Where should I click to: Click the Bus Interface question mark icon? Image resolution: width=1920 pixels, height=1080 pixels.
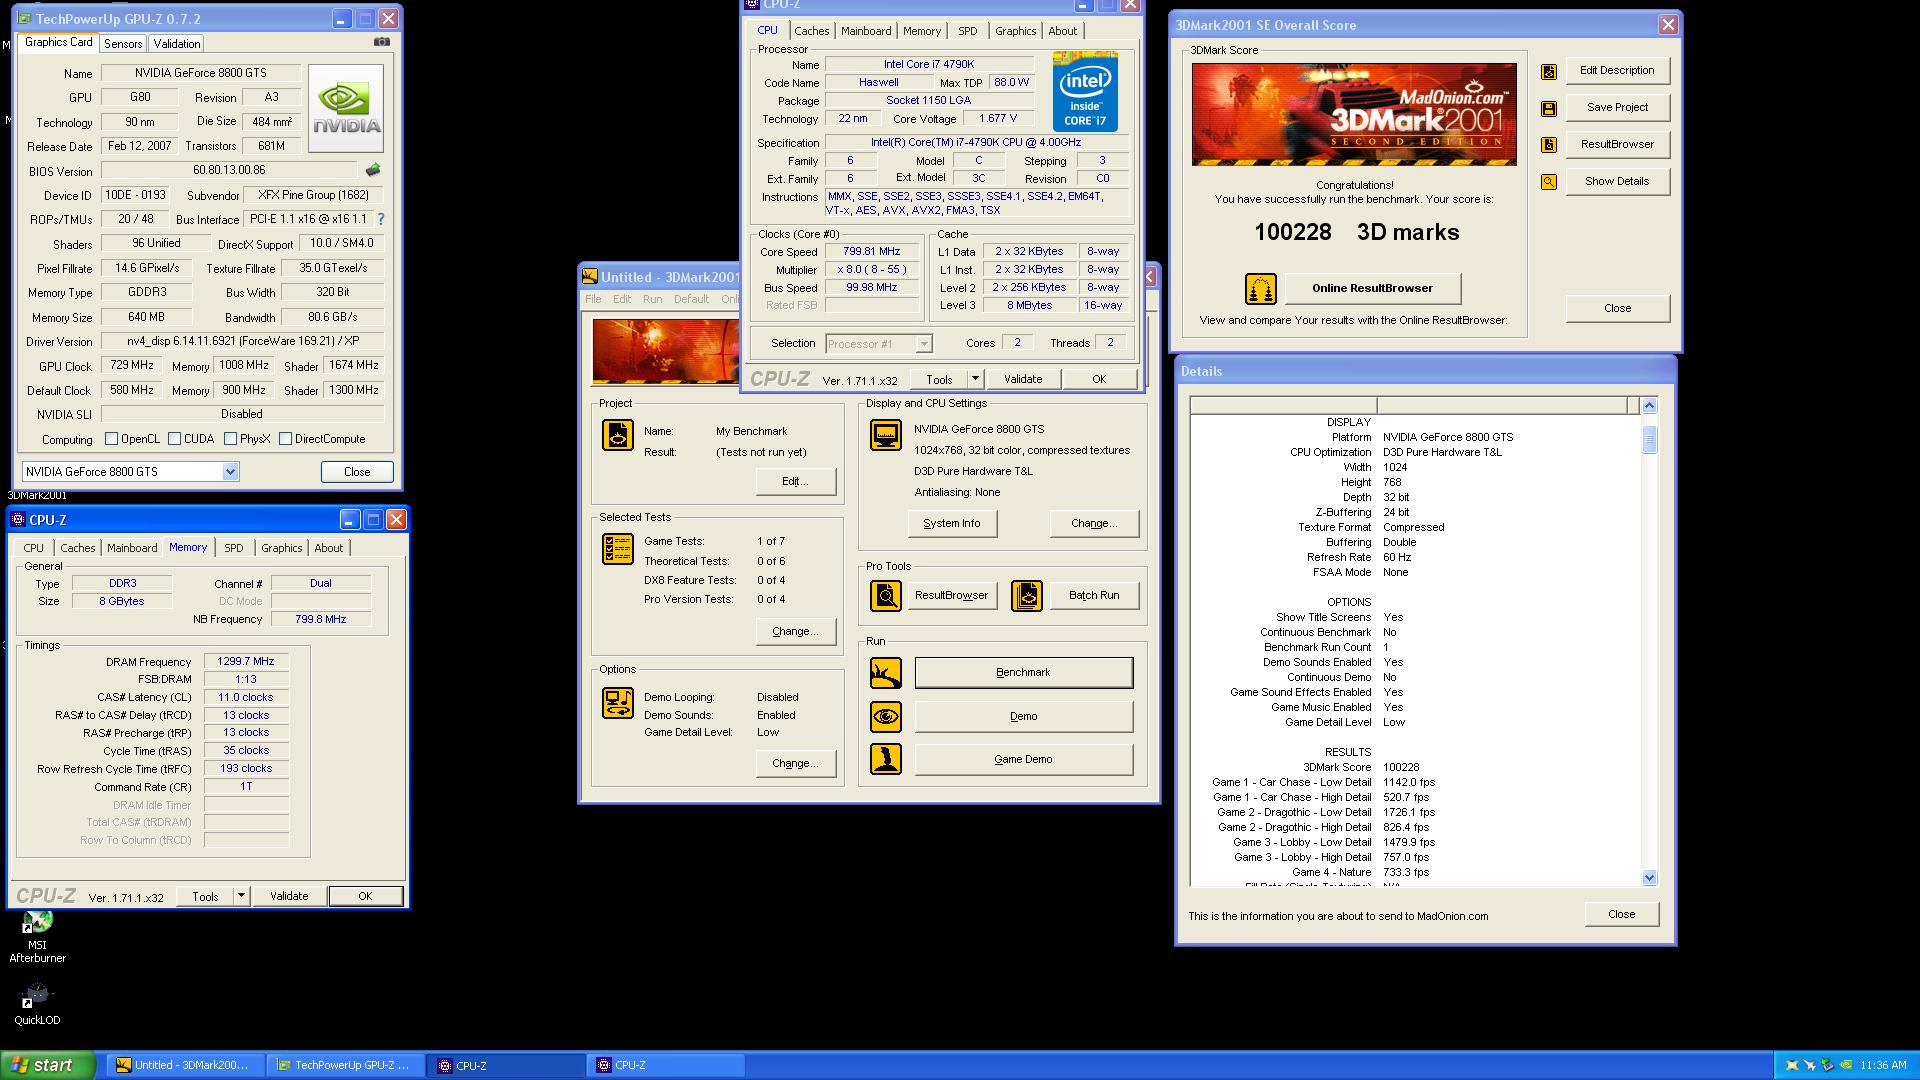pos(380,219)
